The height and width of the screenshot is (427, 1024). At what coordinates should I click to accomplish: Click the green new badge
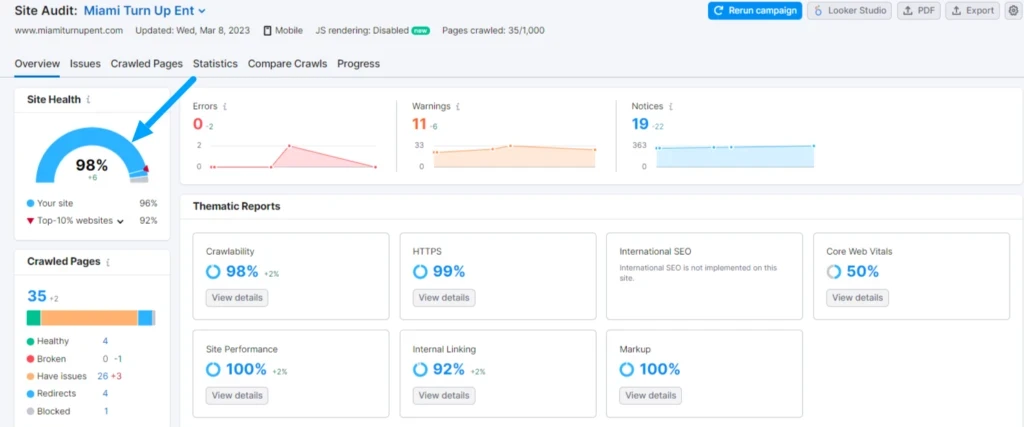[421, 31]
